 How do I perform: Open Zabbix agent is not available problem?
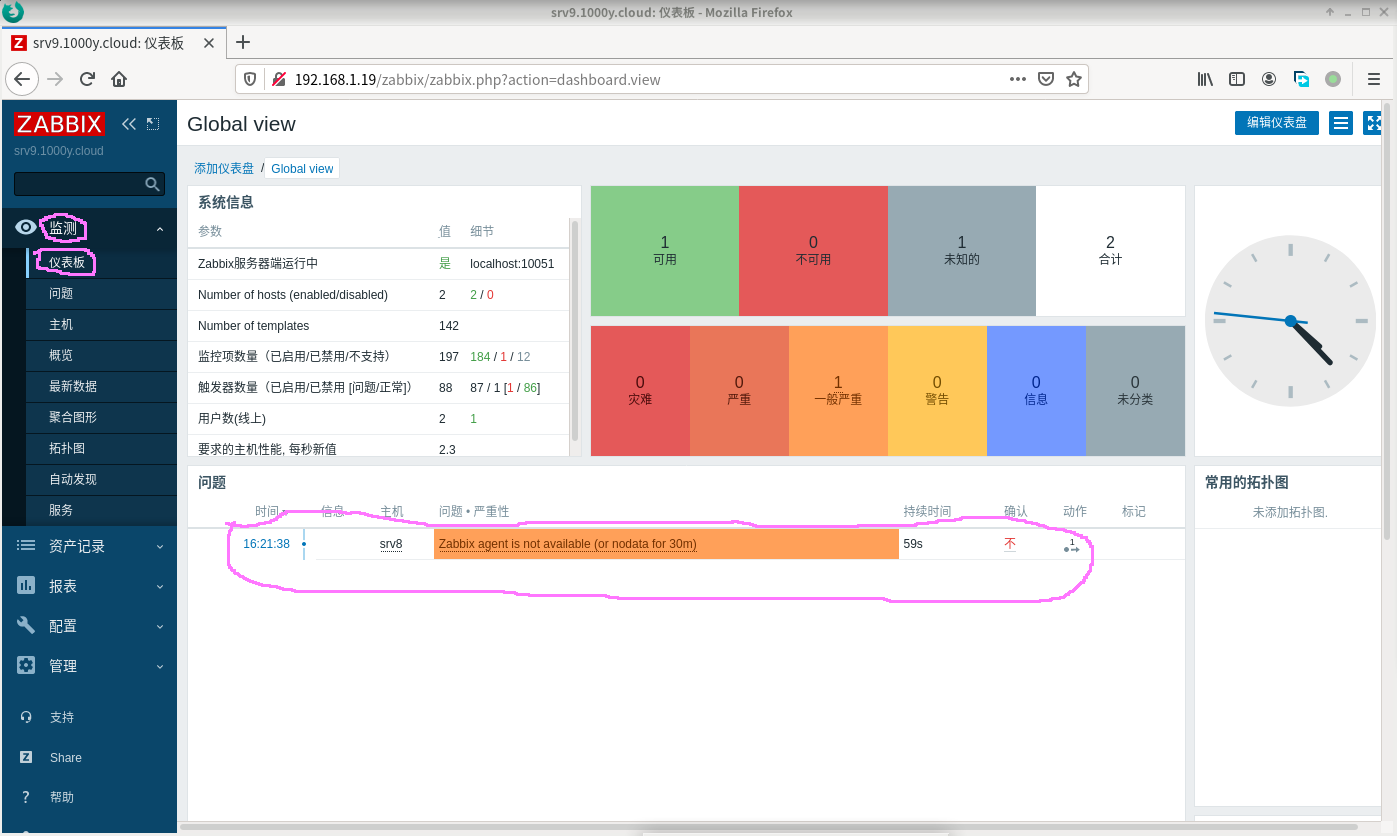[x=568, y=544]
